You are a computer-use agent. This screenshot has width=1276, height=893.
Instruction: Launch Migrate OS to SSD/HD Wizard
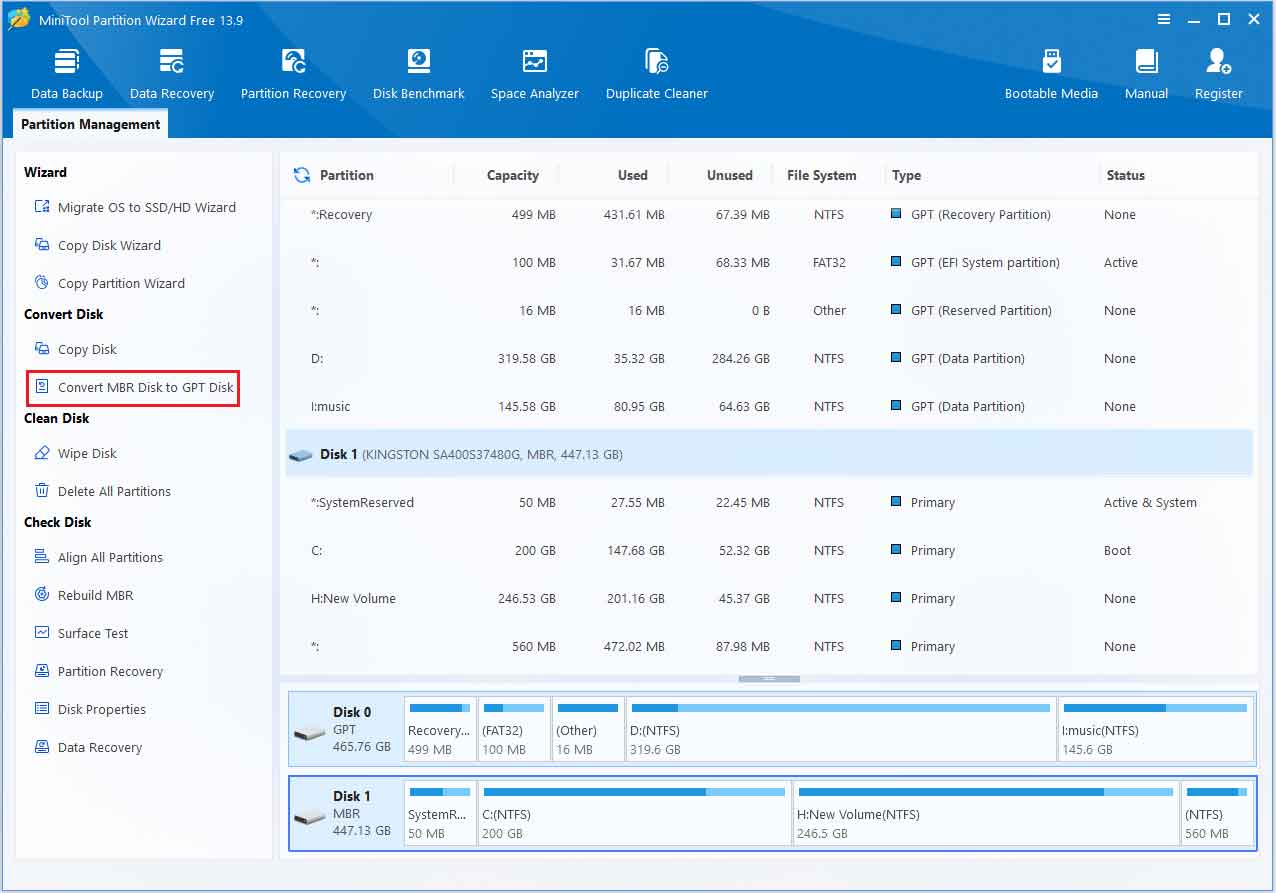[135, 207]
